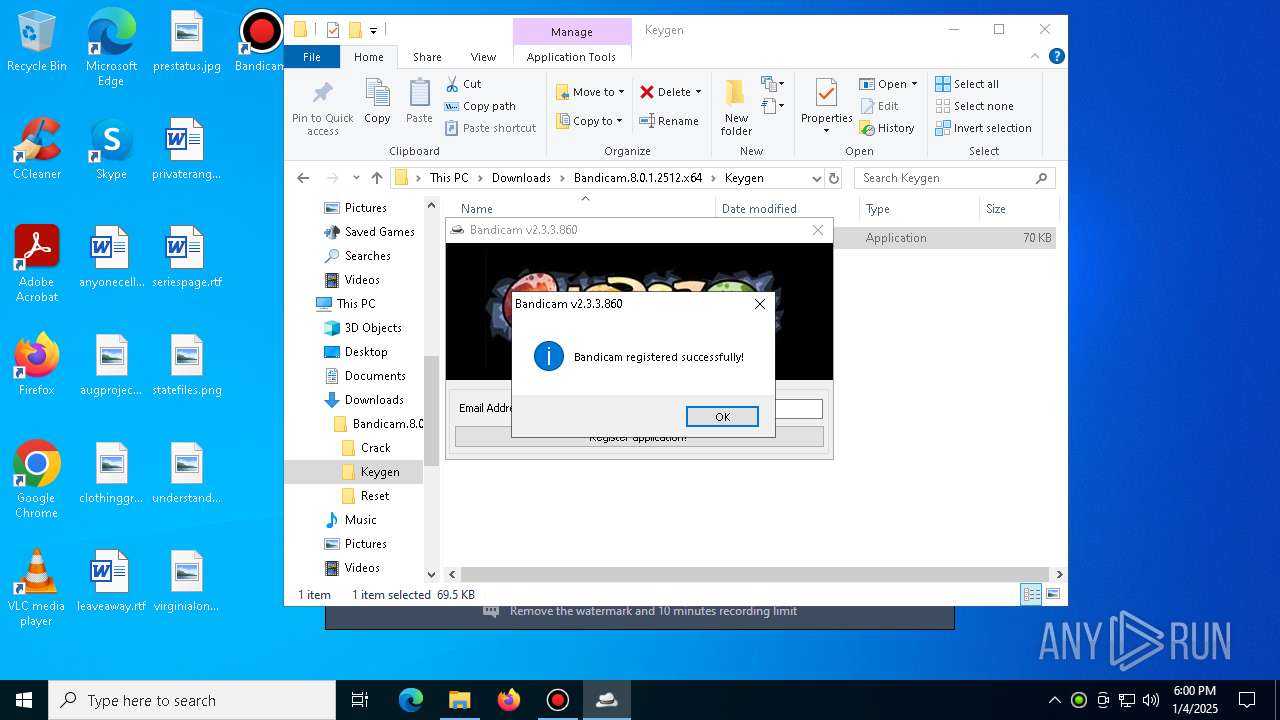Open 3D Objects in navigation pane
The height and width of the screenshot is (720, 1280).
coord(373,328)
